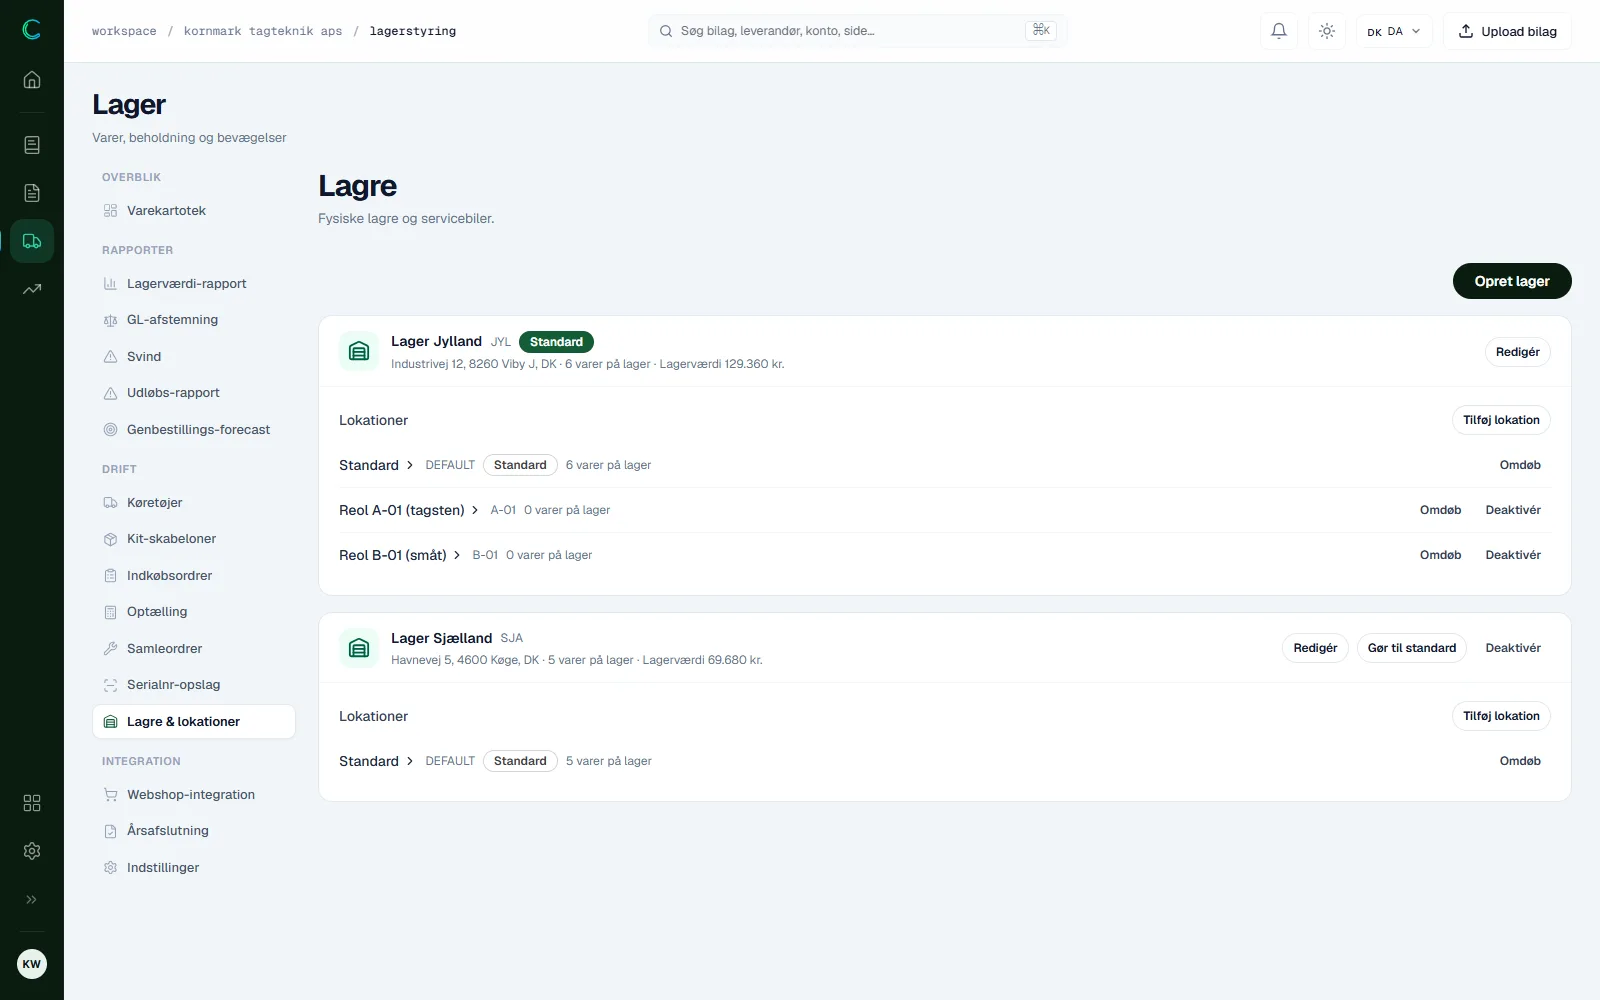Open the home icon in left rail
The width and height of the screenshot is (1600, 1000).
[x=32, y=80]
